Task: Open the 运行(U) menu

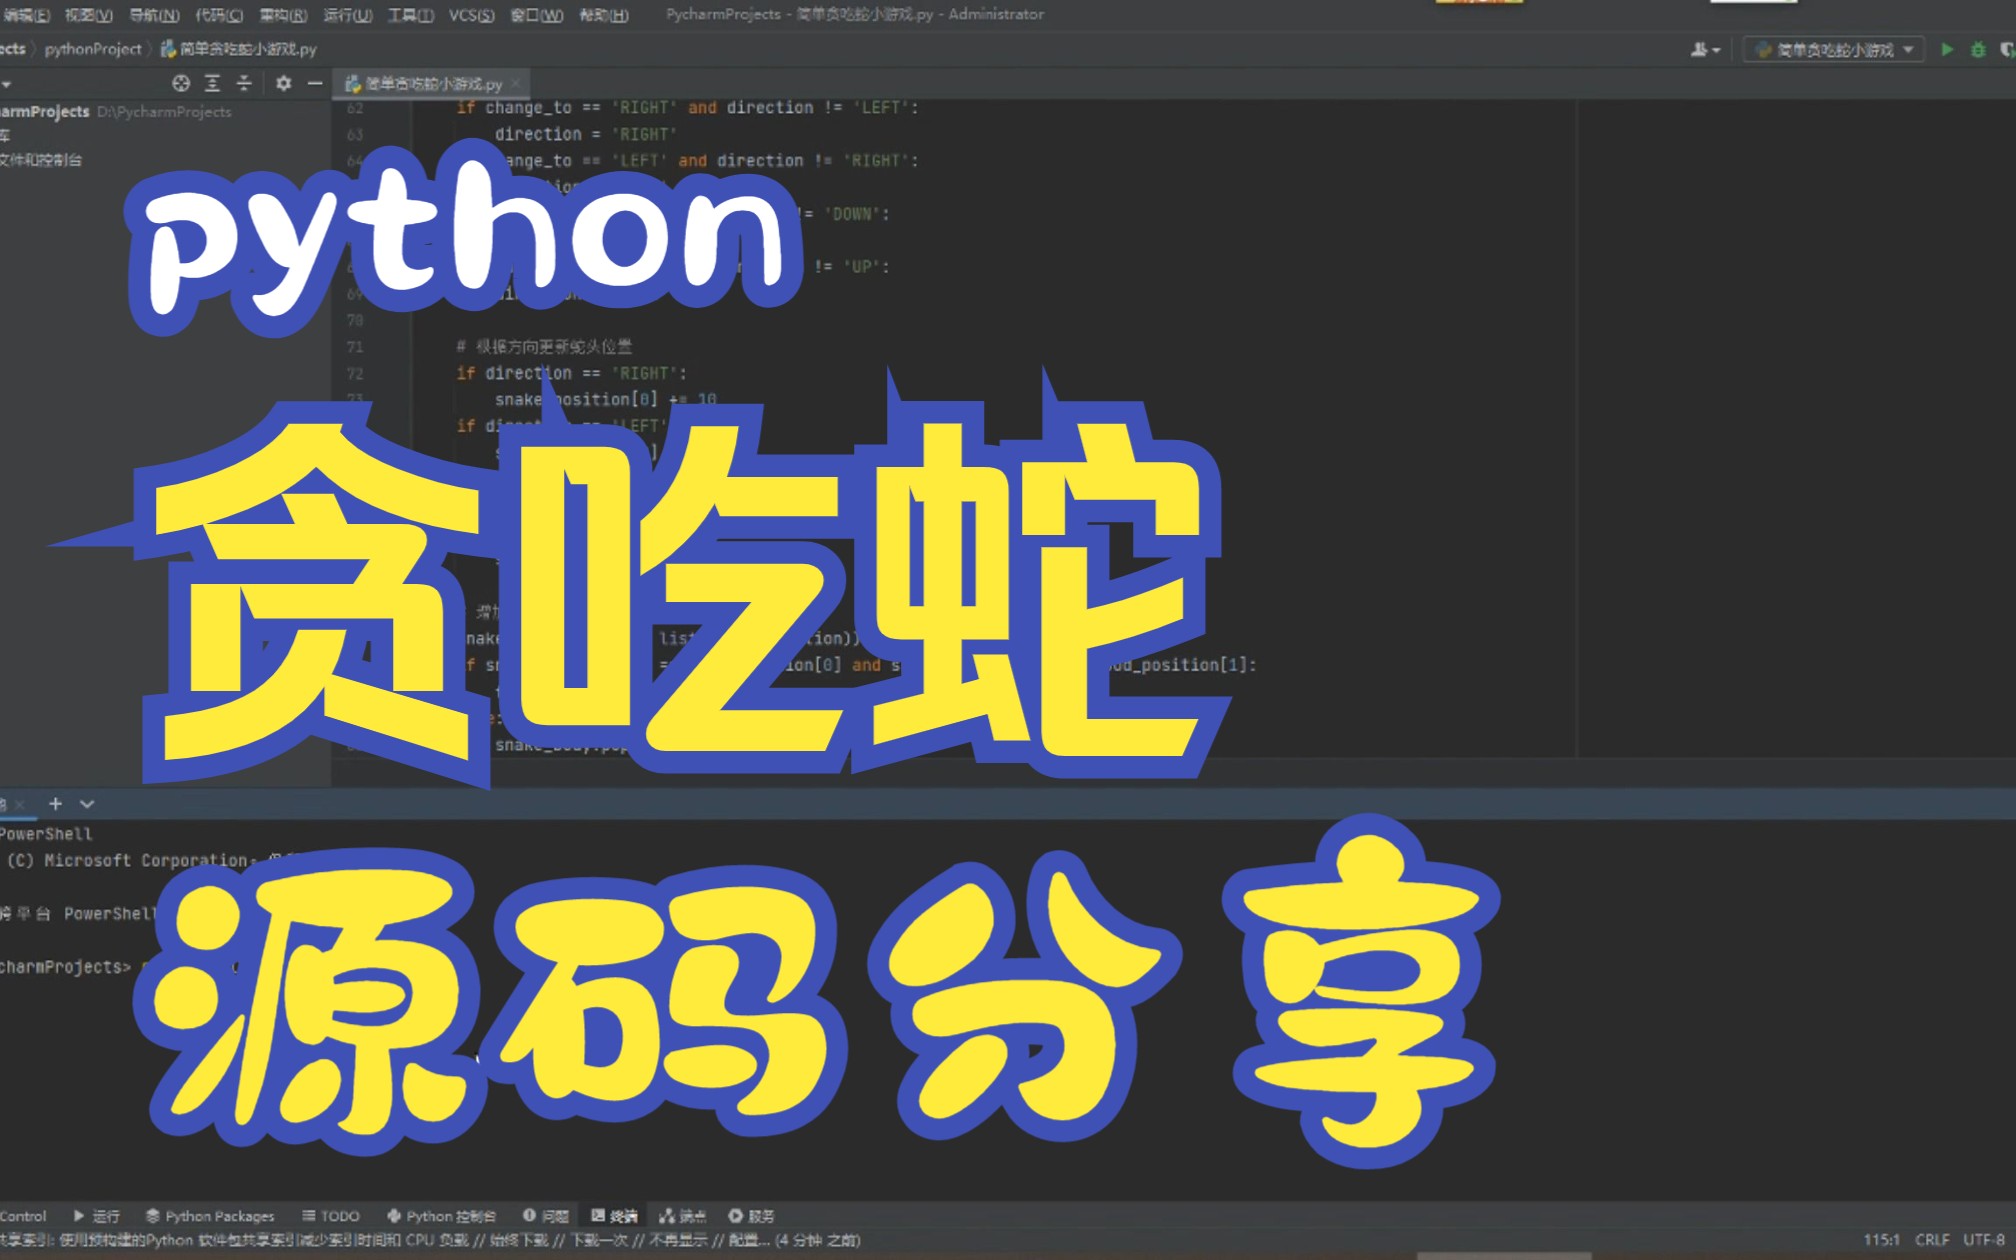Action: point(348,14)
